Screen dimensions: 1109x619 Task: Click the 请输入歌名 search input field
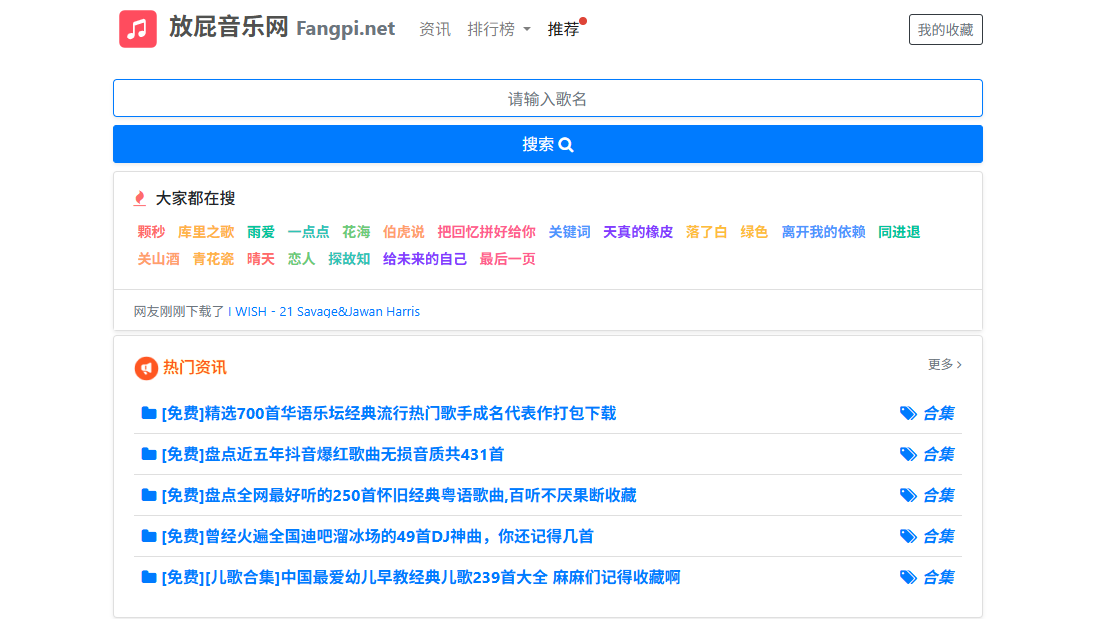click(x=548, y=98)
